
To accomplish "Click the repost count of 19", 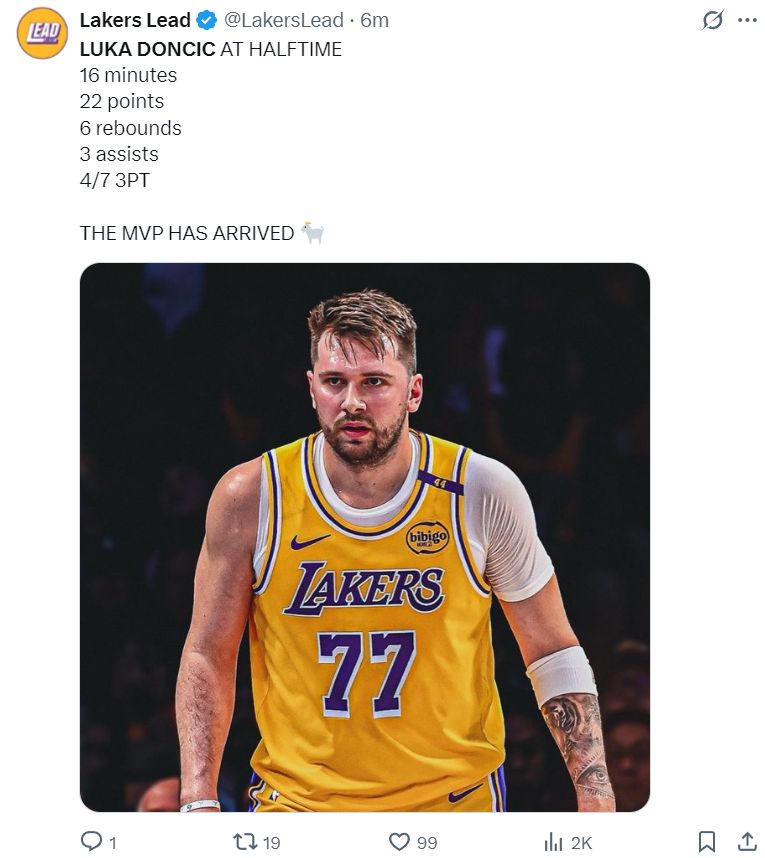I will tap(271, 843).
